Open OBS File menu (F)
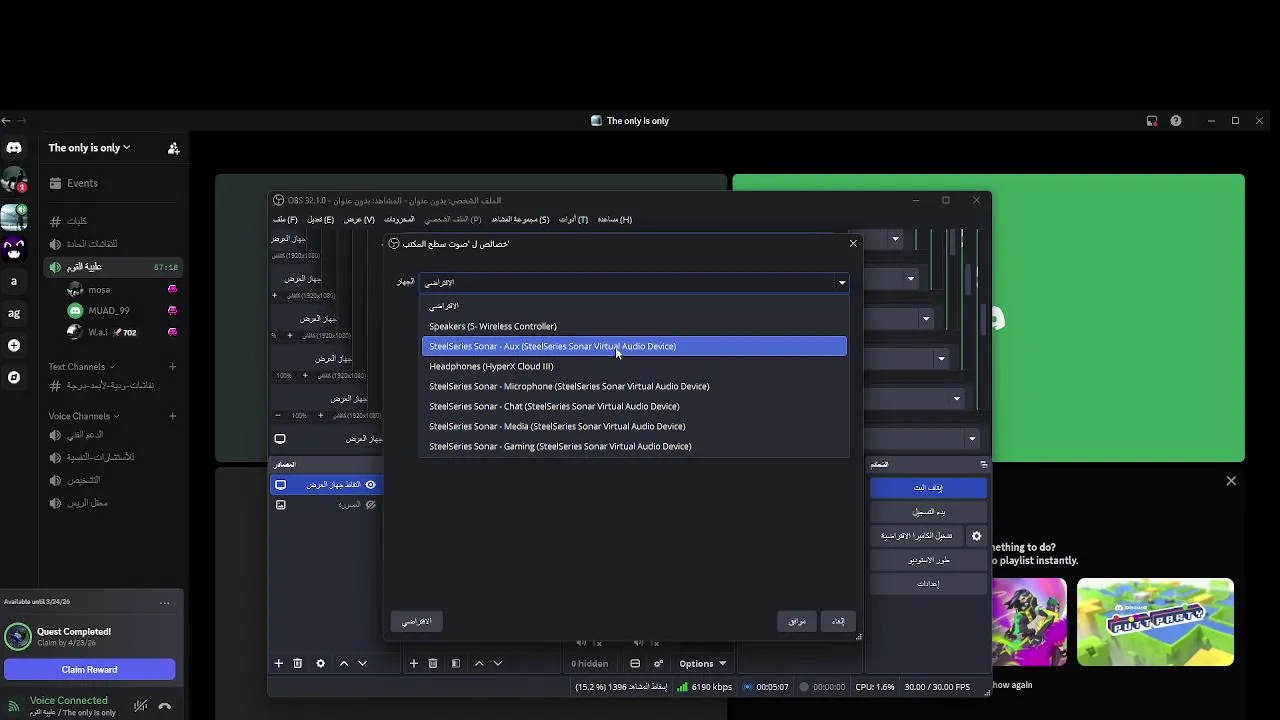The image size is (1280, 720). (285, 219)
